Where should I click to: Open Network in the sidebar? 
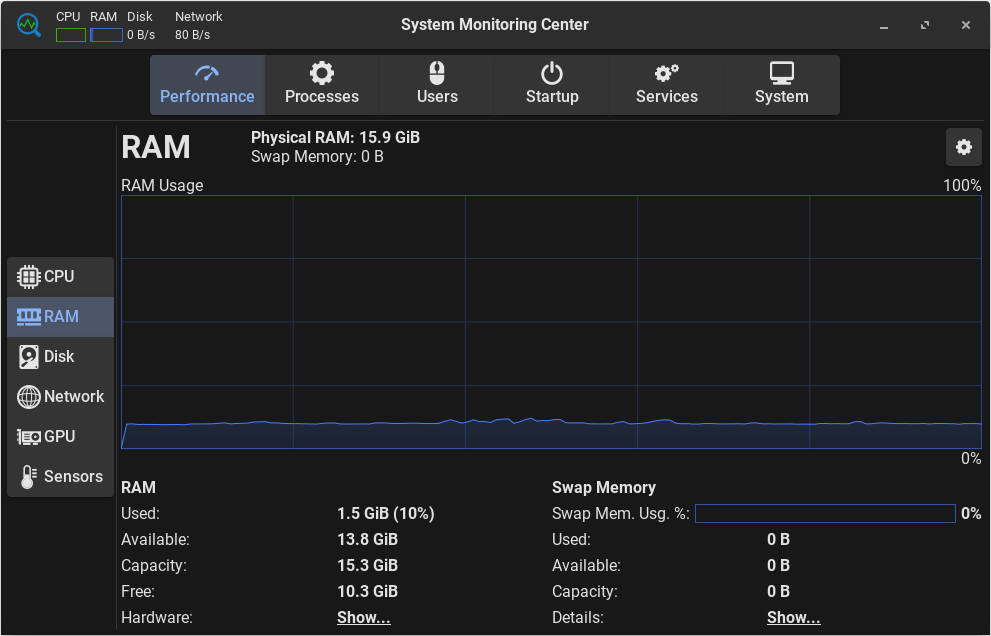pyautogui.click(x=60, y=397)
